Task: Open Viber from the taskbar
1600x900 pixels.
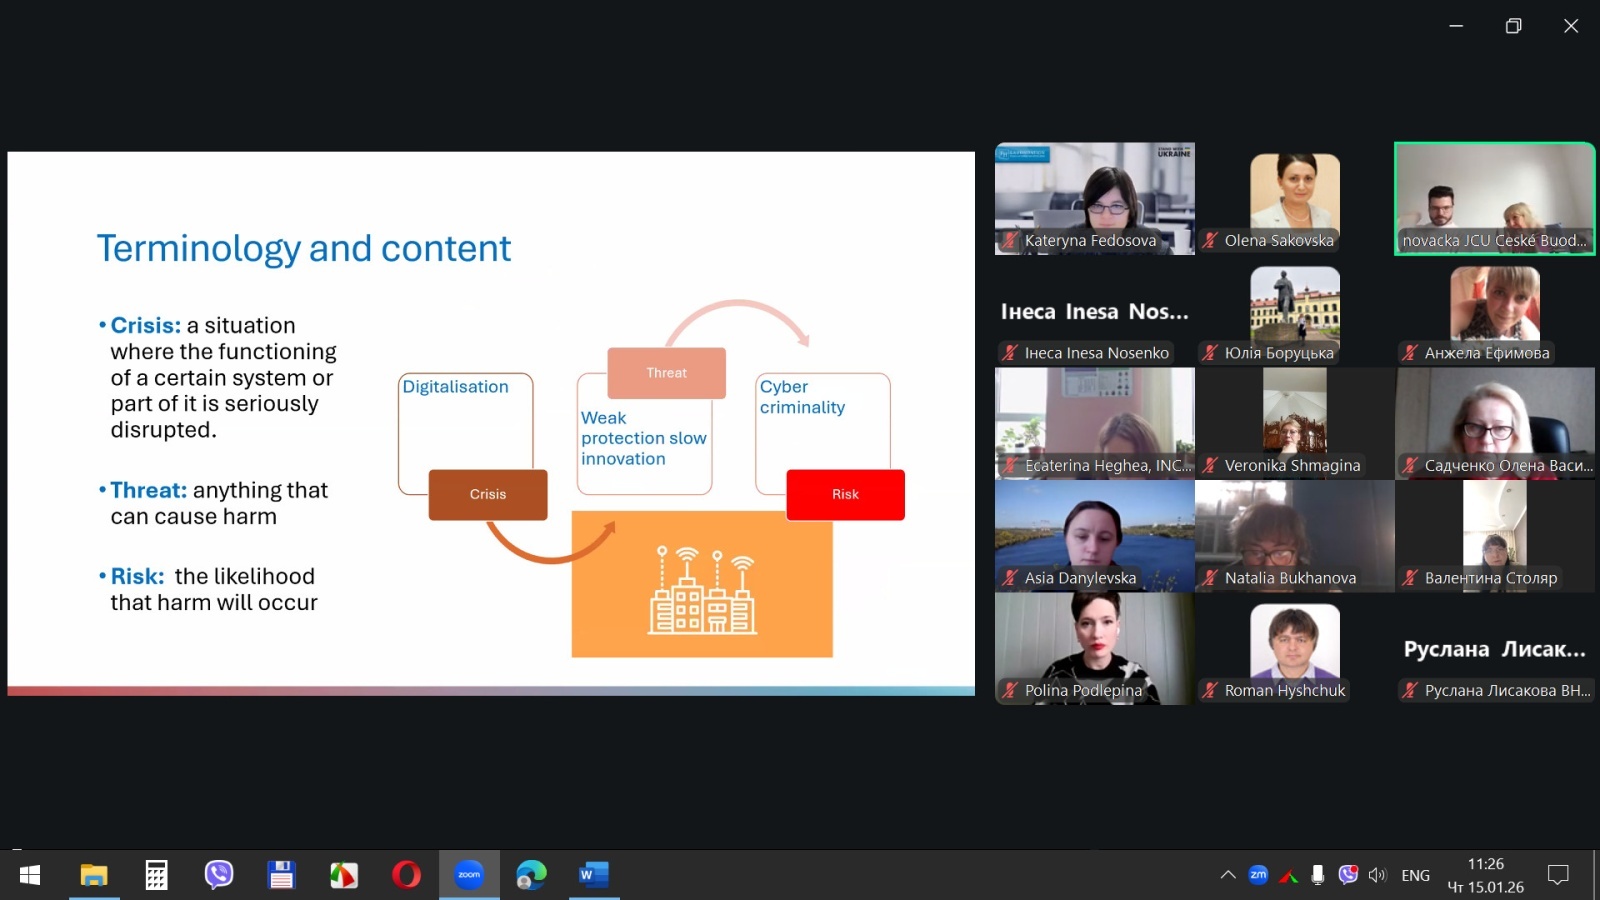Action: [x=218, y=875]
